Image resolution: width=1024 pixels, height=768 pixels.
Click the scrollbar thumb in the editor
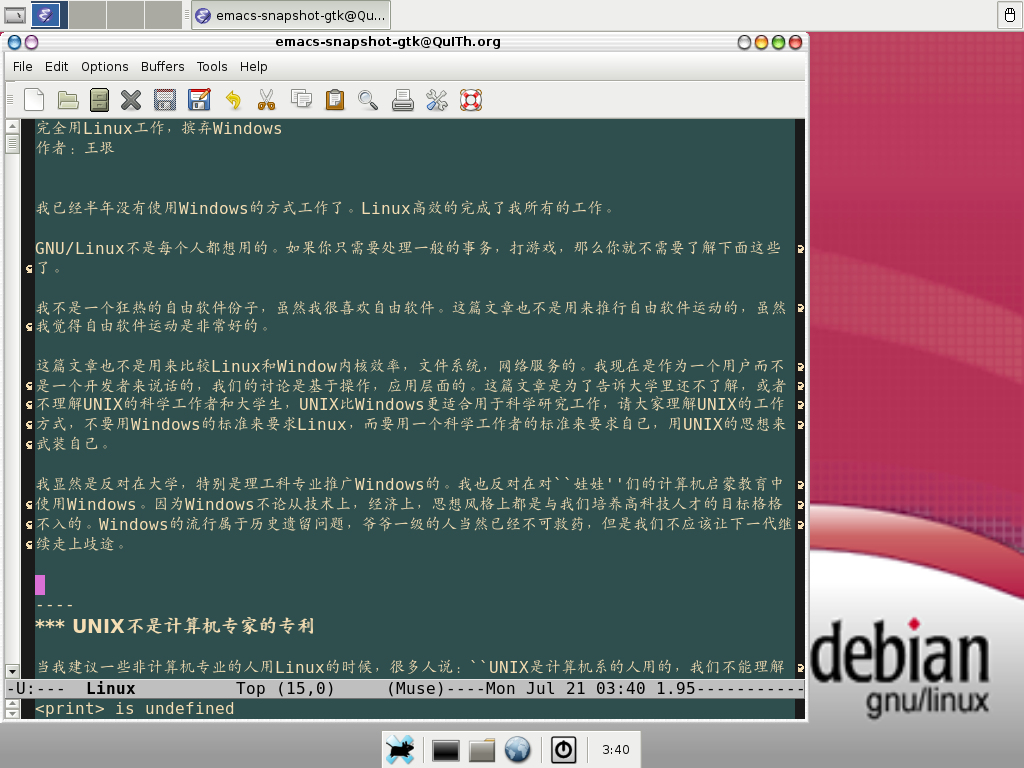(x=12, y=143)
